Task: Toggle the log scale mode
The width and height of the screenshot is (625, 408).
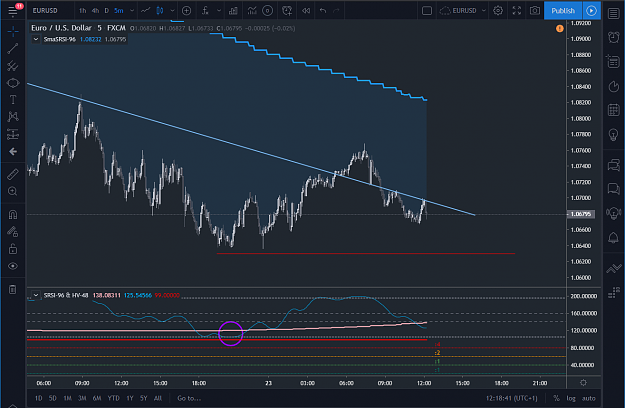Action: (571, 398)
